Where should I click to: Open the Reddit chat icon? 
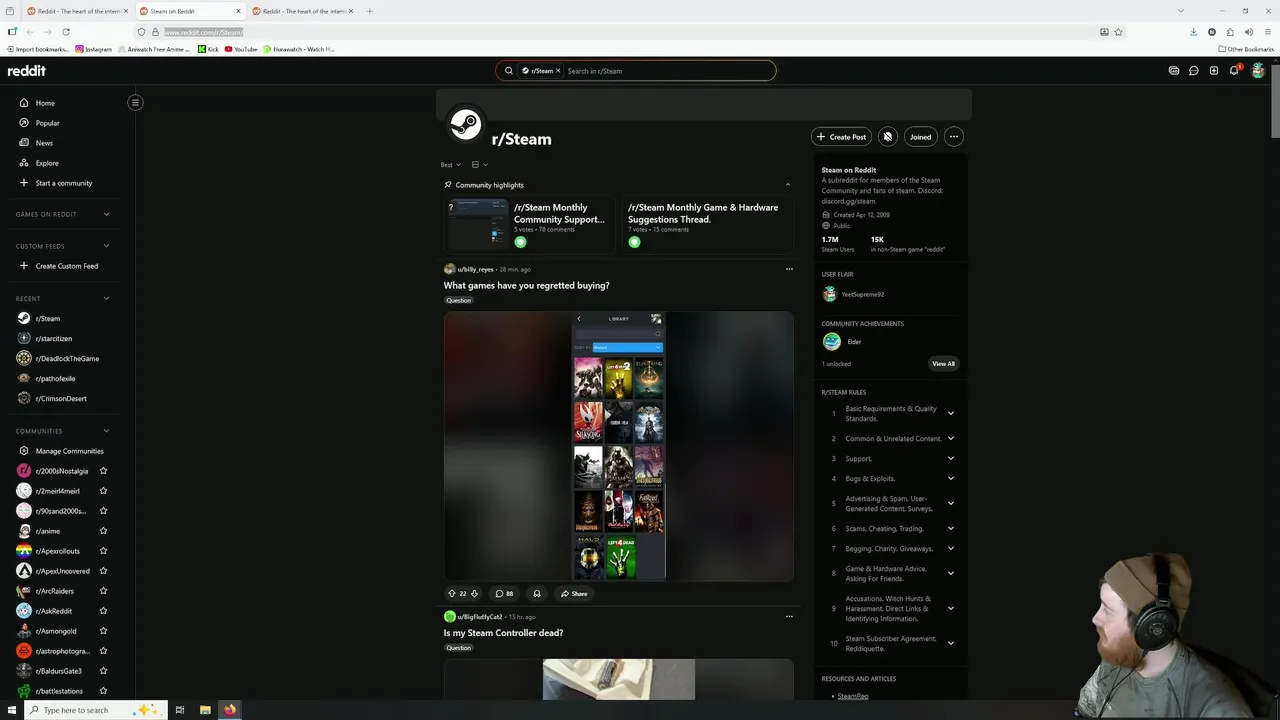point(1194,71)
